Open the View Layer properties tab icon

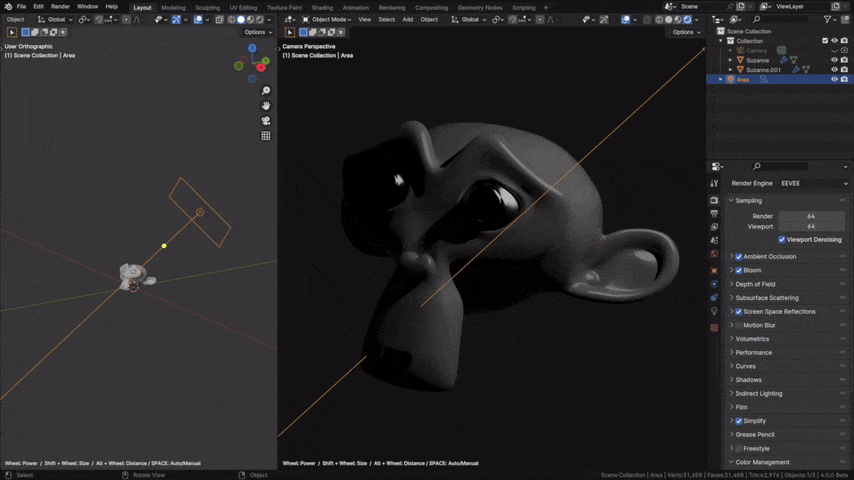pos(714,227)
